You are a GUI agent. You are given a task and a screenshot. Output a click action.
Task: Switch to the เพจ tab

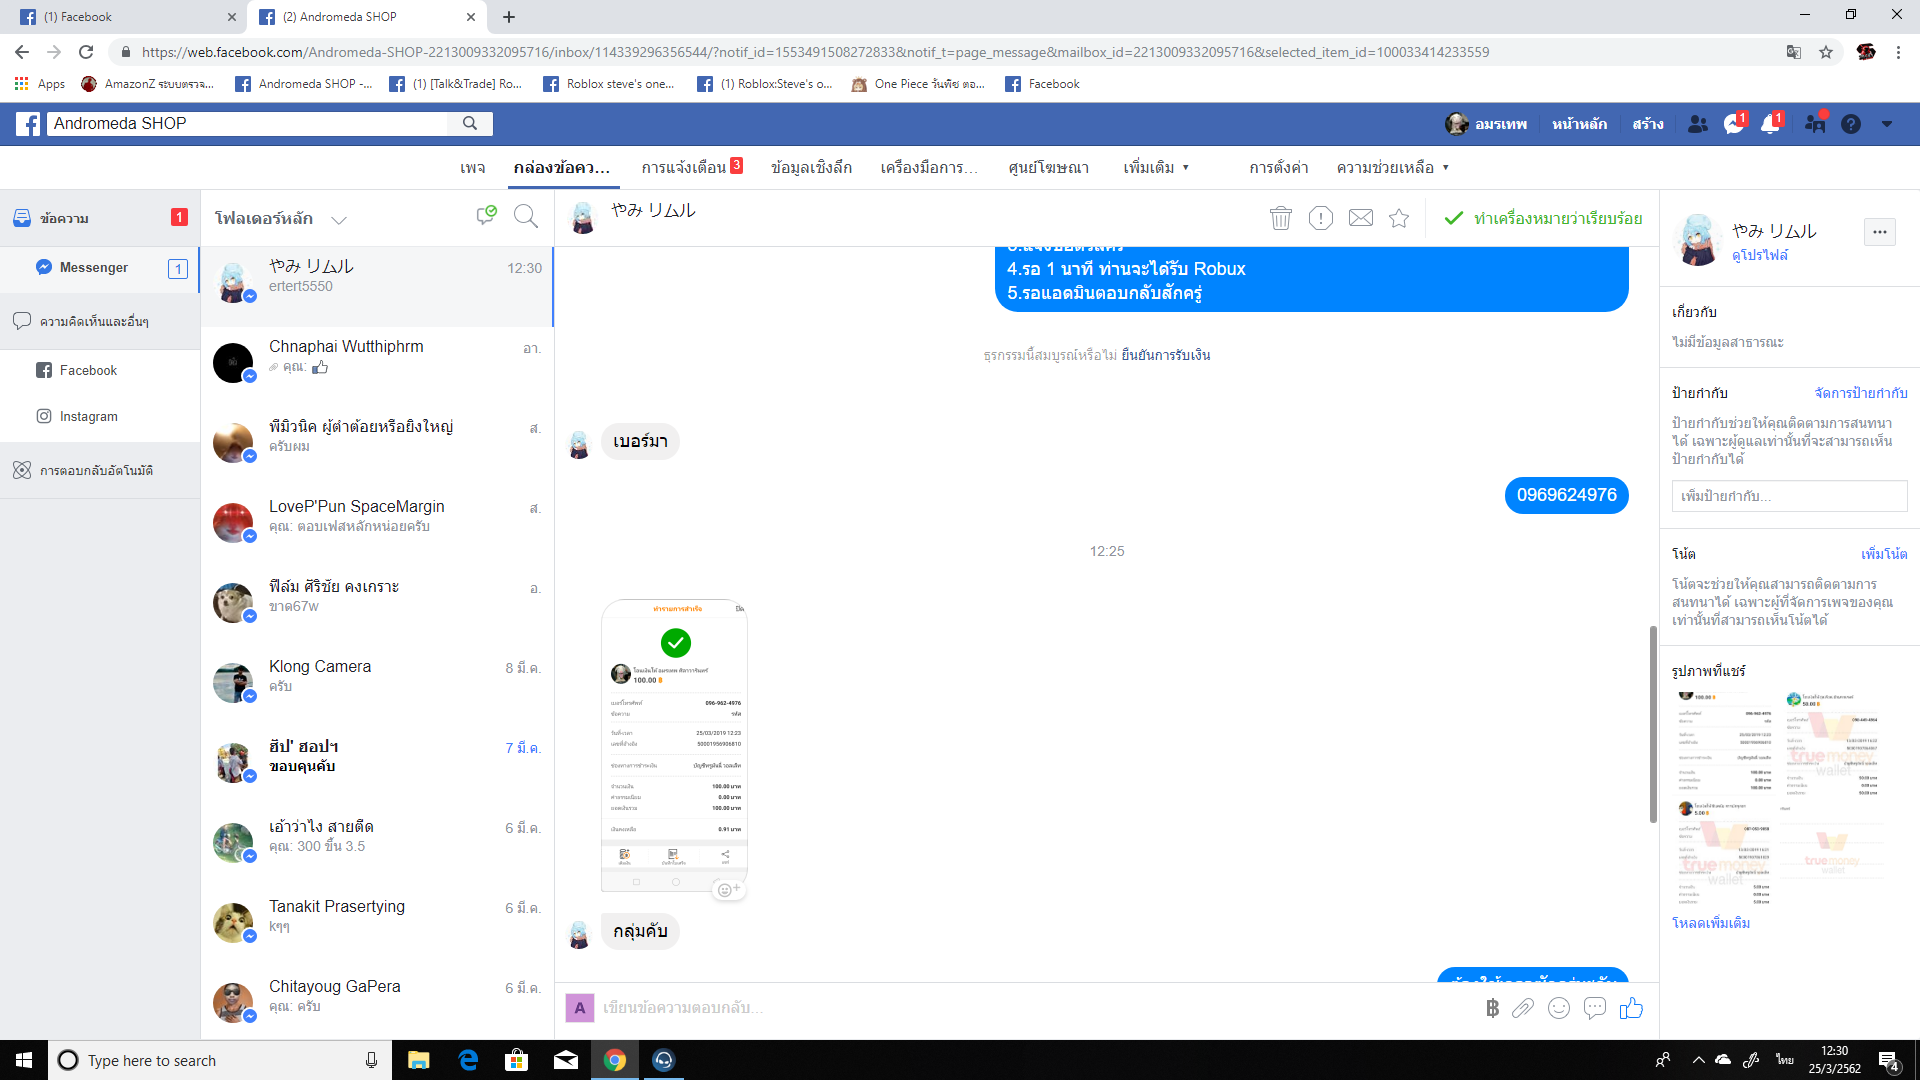(x=473, y=168)
